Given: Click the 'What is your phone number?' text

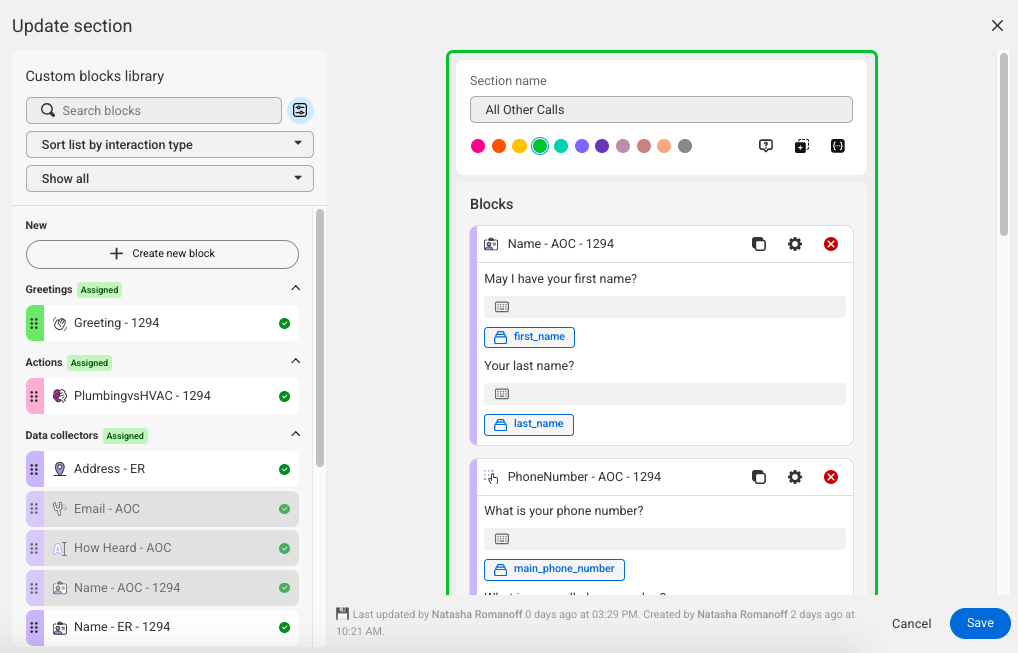Looking at the screenshot, I should tap(564, 511).
